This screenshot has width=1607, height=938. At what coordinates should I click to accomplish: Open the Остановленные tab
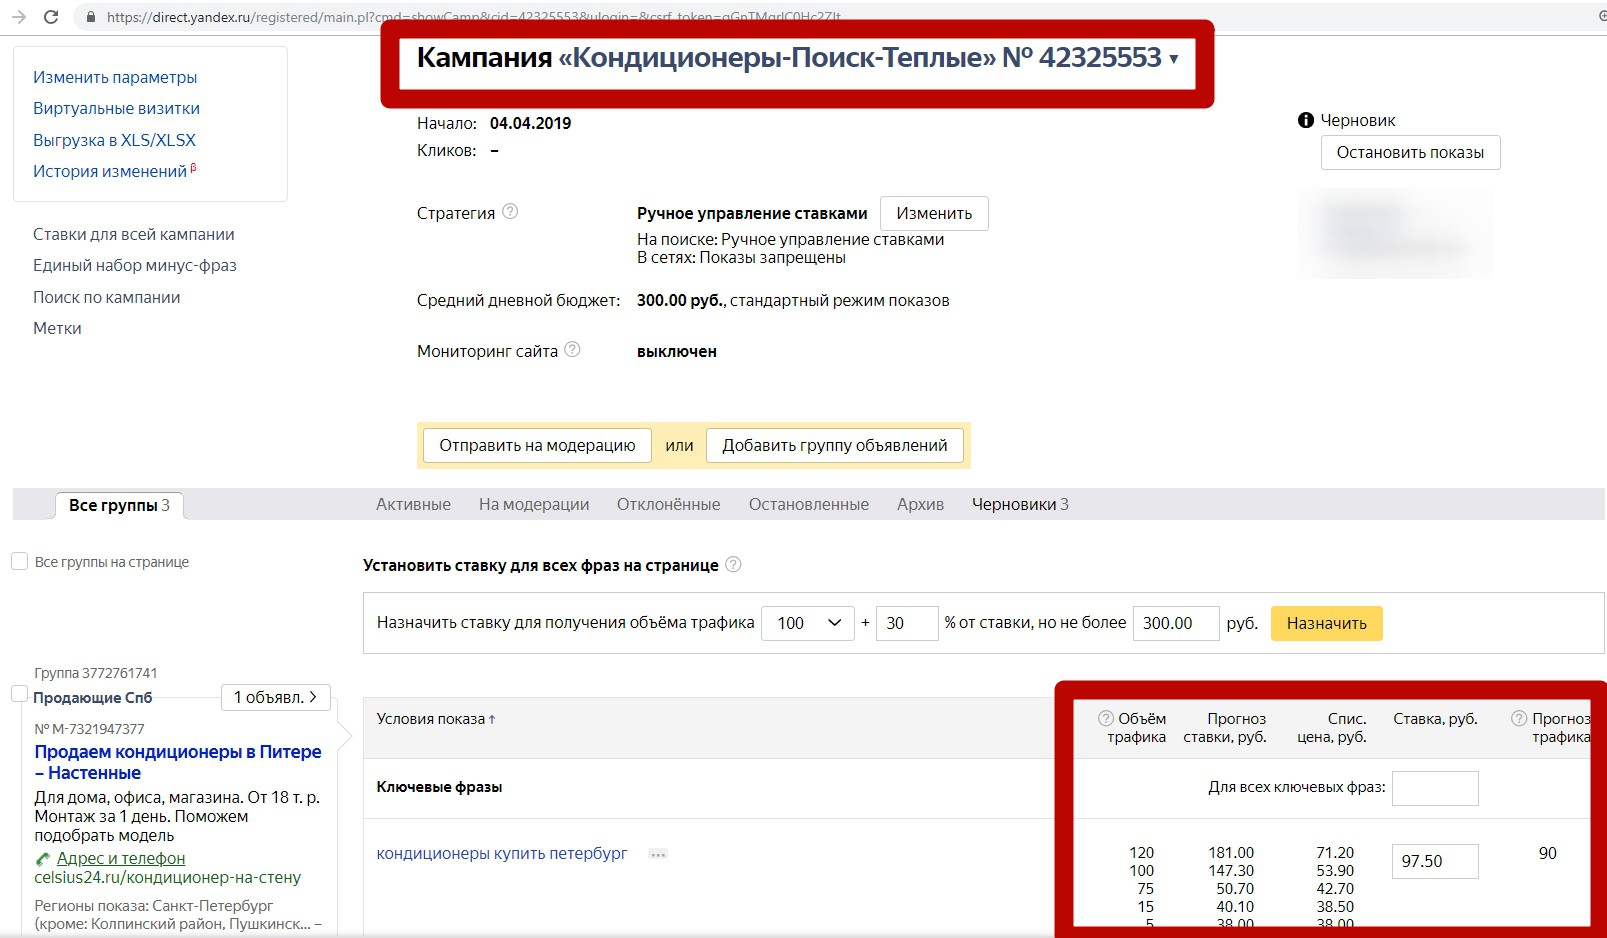809,504
